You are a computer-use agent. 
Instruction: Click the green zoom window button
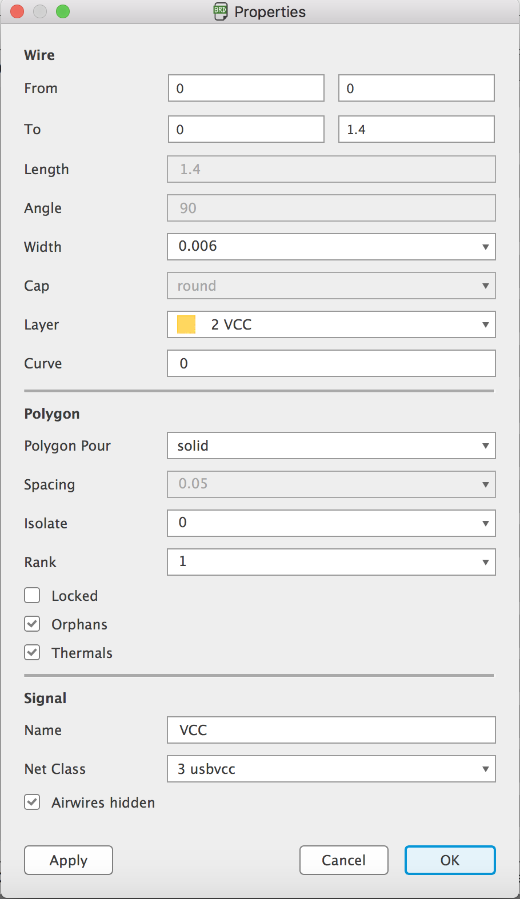(62, 11)
